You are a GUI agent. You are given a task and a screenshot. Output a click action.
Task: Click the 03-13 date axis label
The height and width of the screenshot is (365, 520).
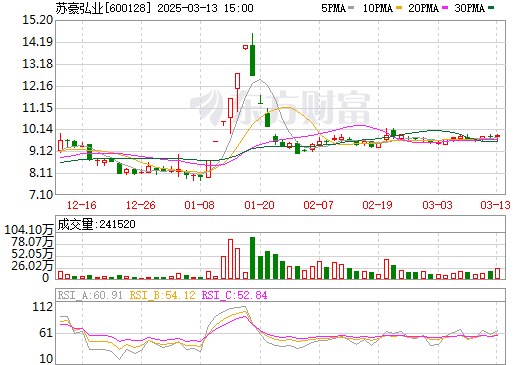(495, 205)
